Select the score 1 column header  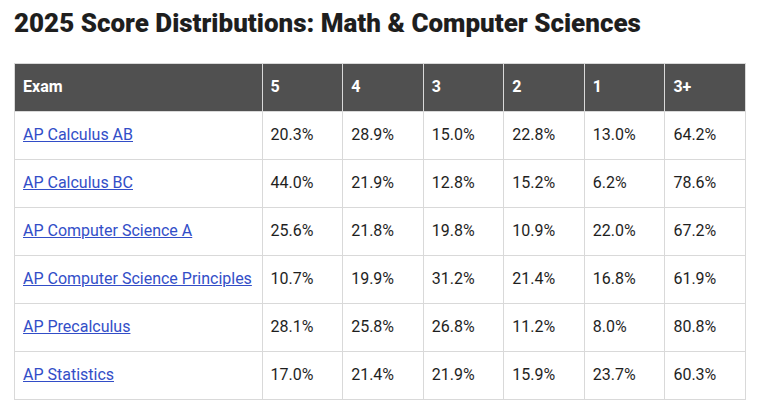click(x=597, y=87)
